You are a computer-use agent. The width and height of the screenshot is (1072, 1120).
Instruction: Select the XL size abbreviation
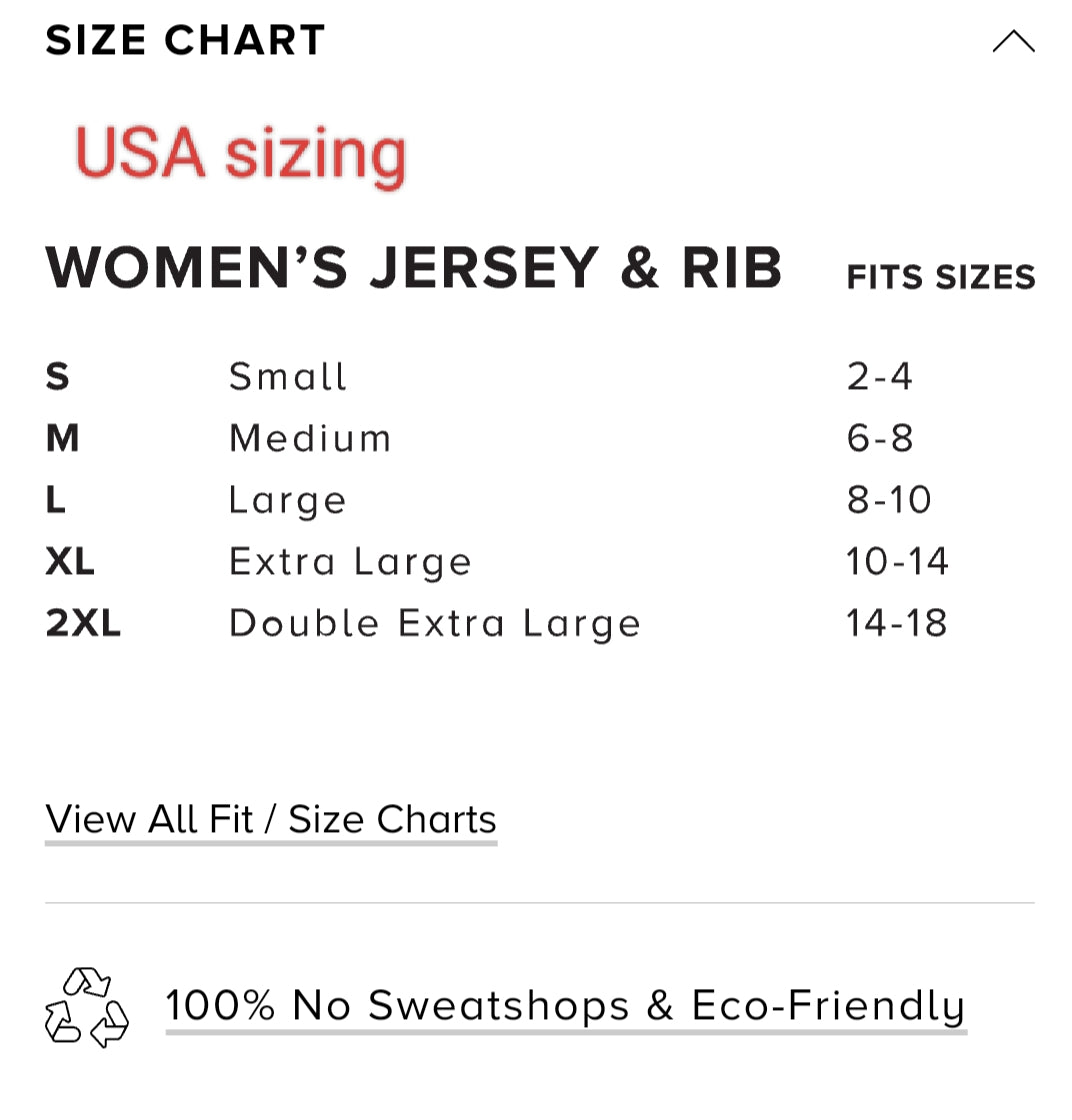coord(70,562)
